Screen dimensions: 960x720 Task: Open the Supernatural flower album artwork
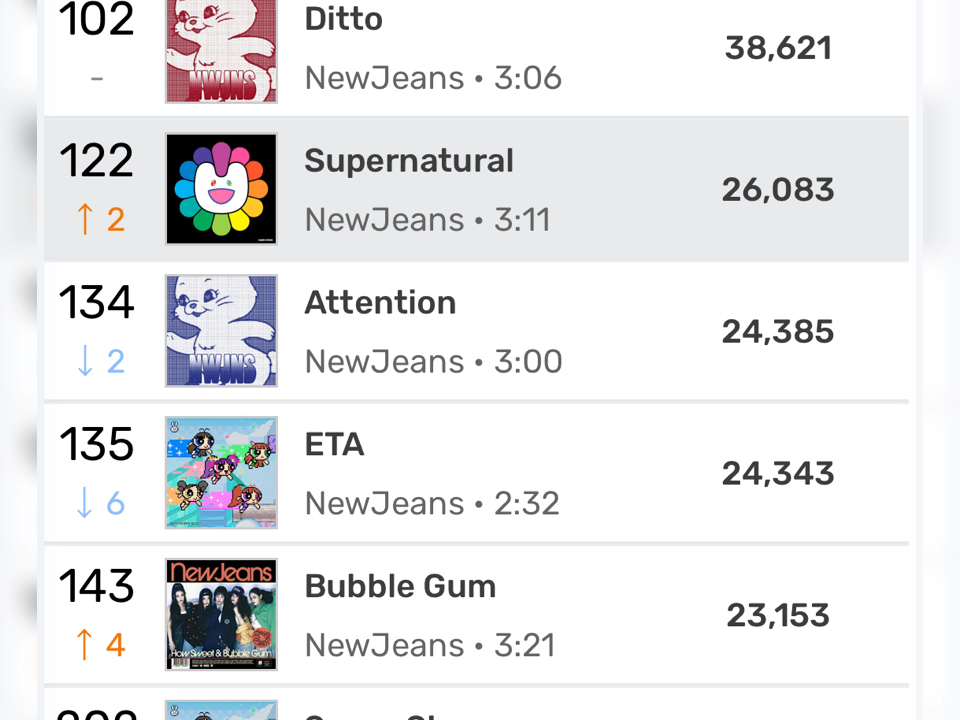click(x=221, y=189)
